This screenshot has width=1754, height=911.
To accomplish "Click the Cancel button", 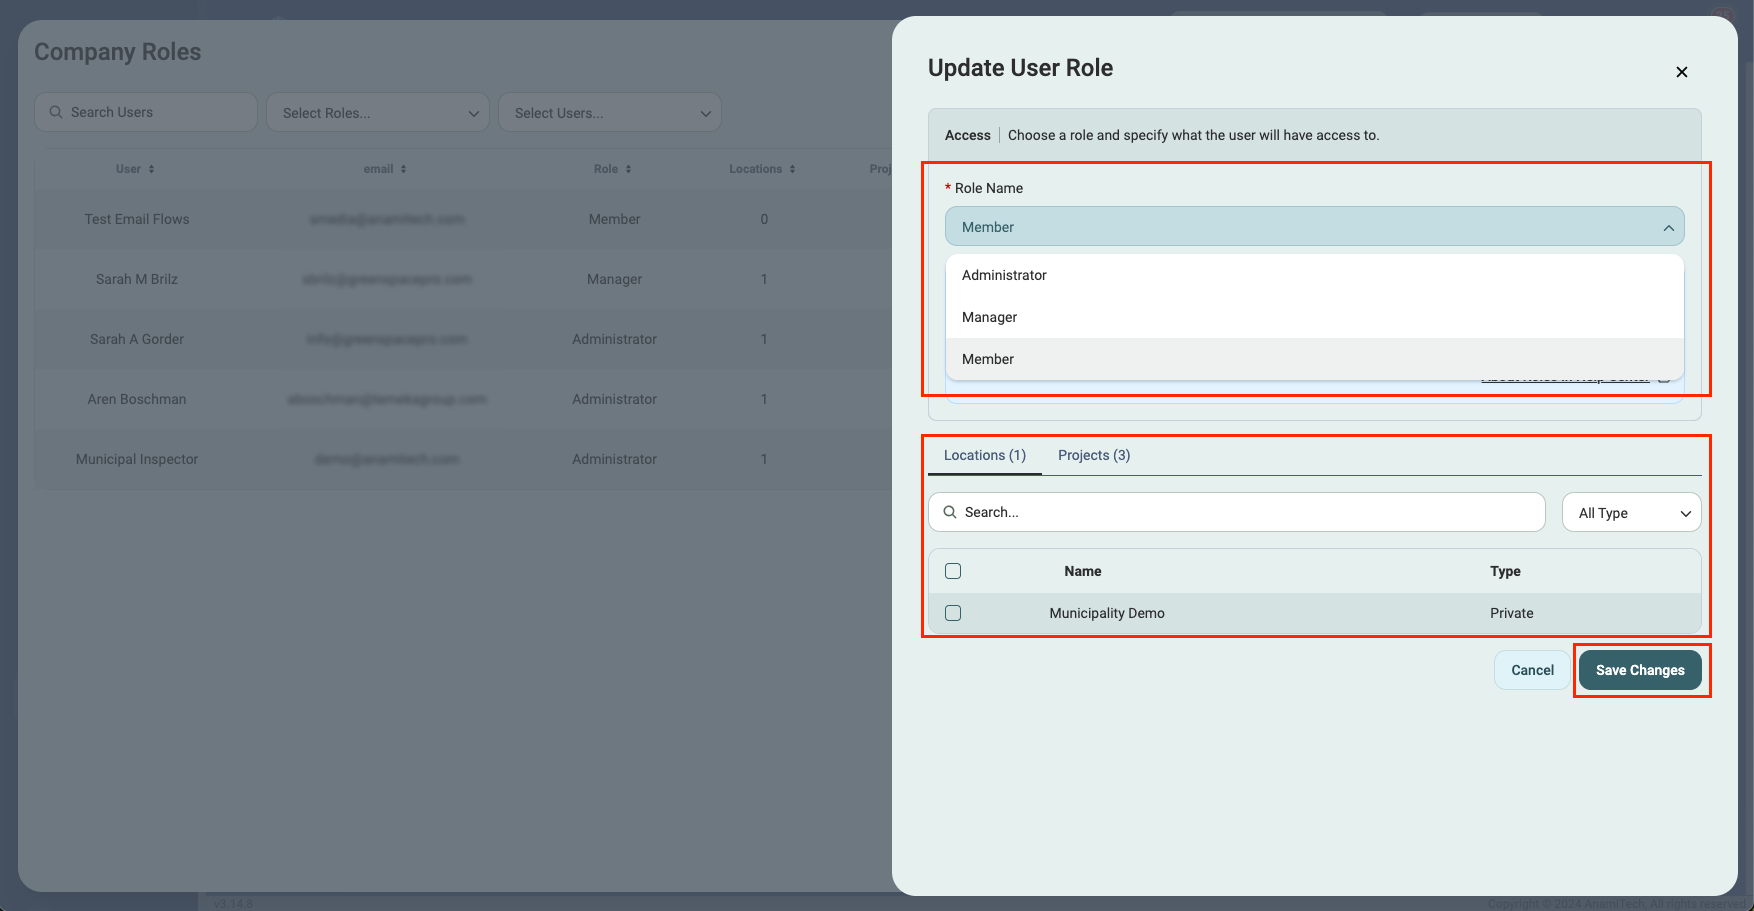I will [1531, 670].
